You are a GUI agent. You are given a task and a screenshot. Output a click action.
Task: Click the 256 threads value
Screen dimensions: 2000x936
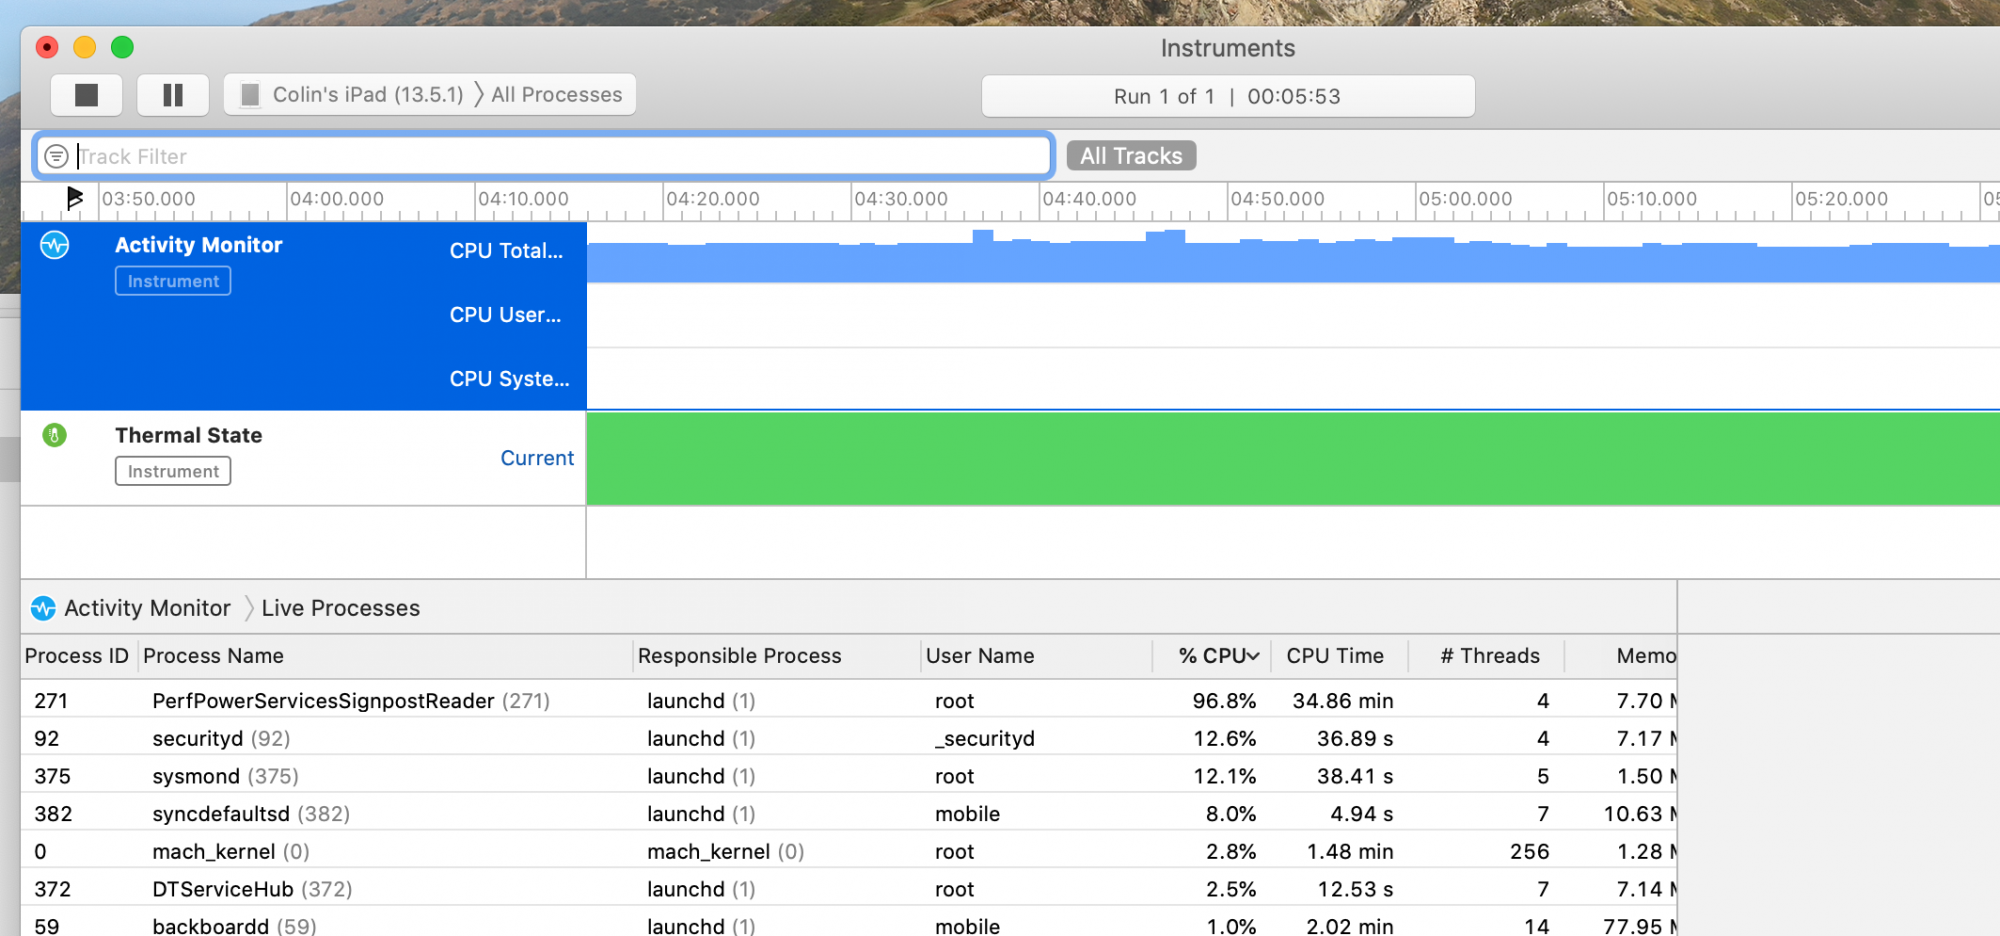point(1529,852)
